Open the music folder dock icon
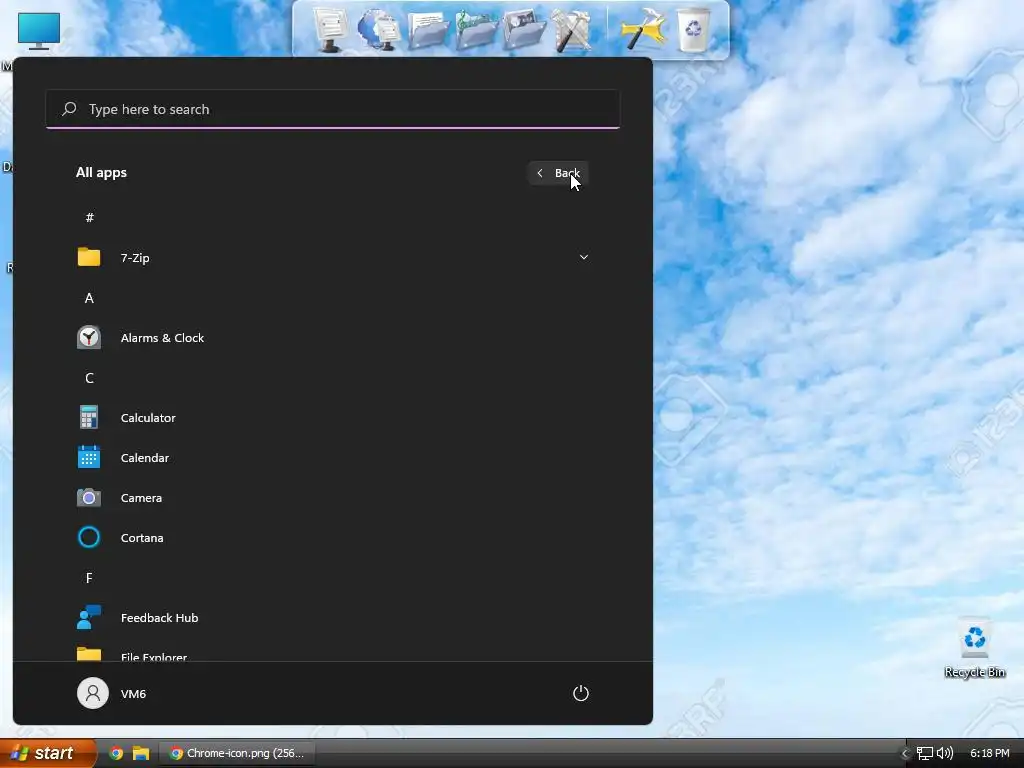Screen dimensions: 1024x768 (x=476, y=31)
